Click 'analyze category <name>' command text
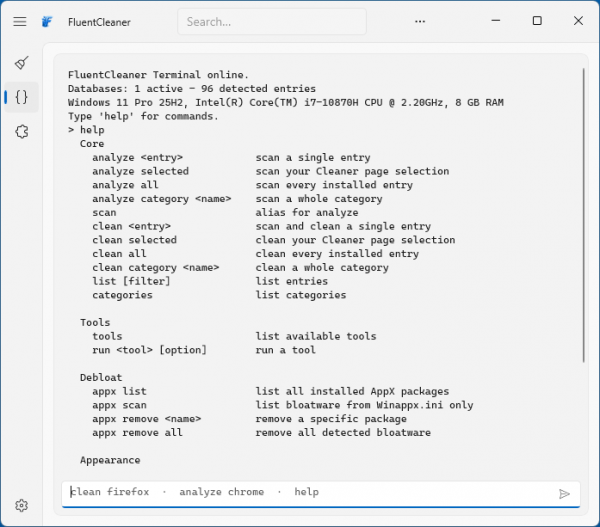The height and width of the screenshot is (527, 600). point(161,199)
